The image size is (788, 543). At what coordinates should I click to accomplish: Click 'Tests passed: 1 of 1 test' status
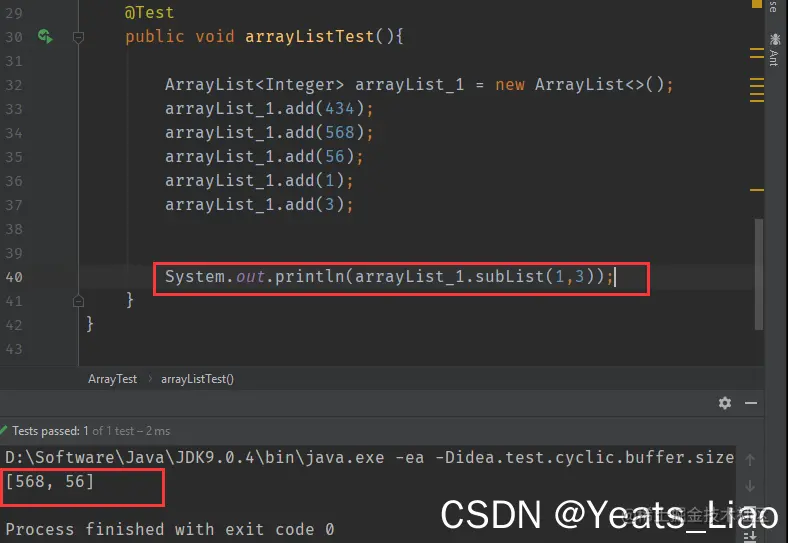coord(91,431)
